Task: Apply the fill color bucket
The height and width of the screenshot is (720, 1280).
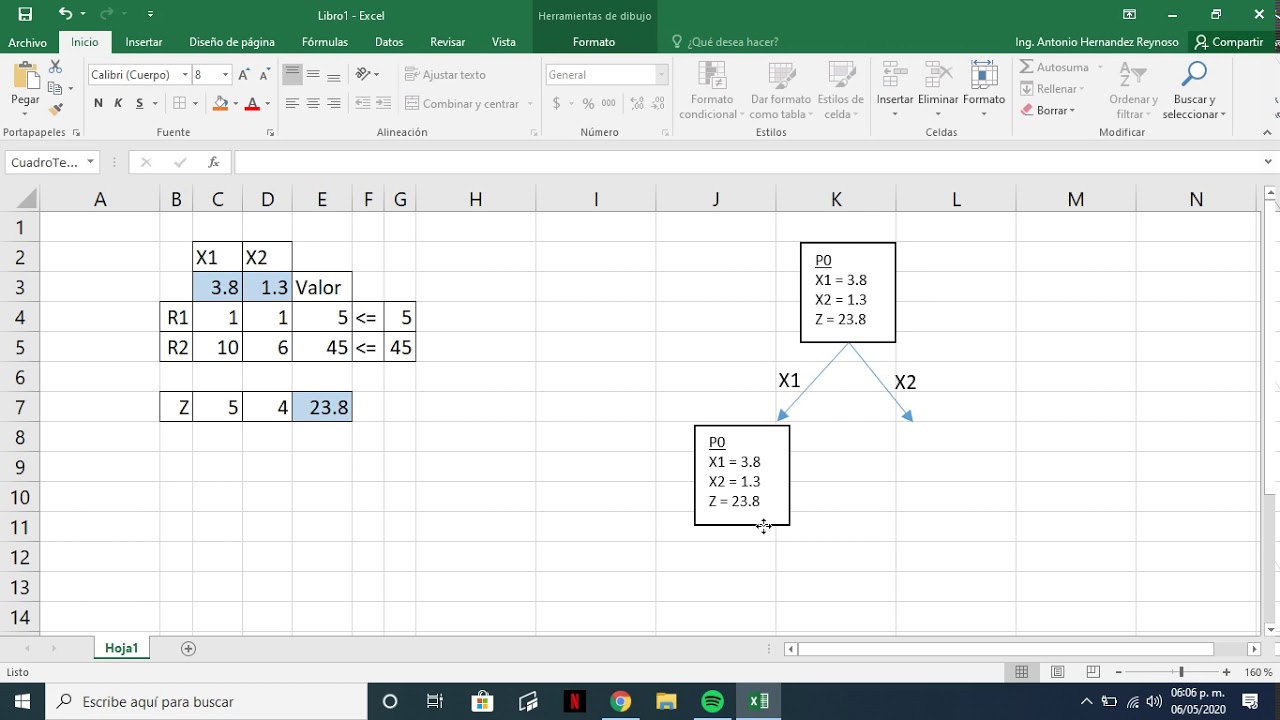Action: click(221, 103)
